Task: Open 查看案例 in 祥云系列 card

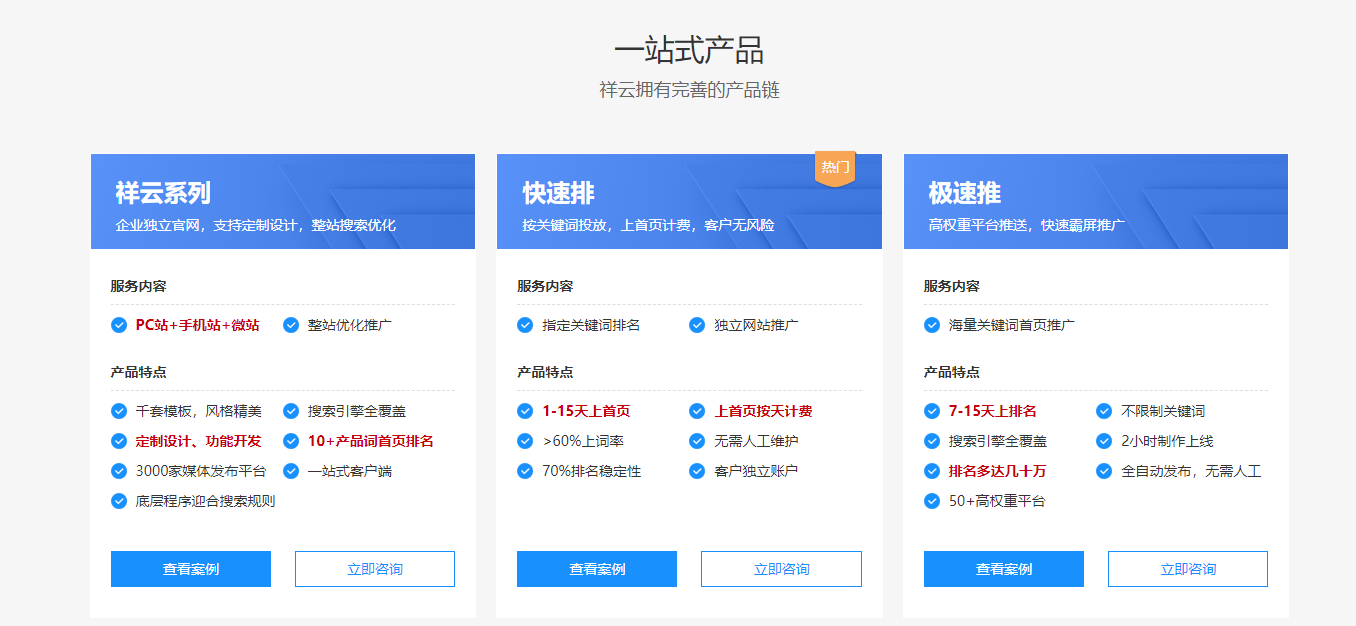Action: click(x=191, y=569)
